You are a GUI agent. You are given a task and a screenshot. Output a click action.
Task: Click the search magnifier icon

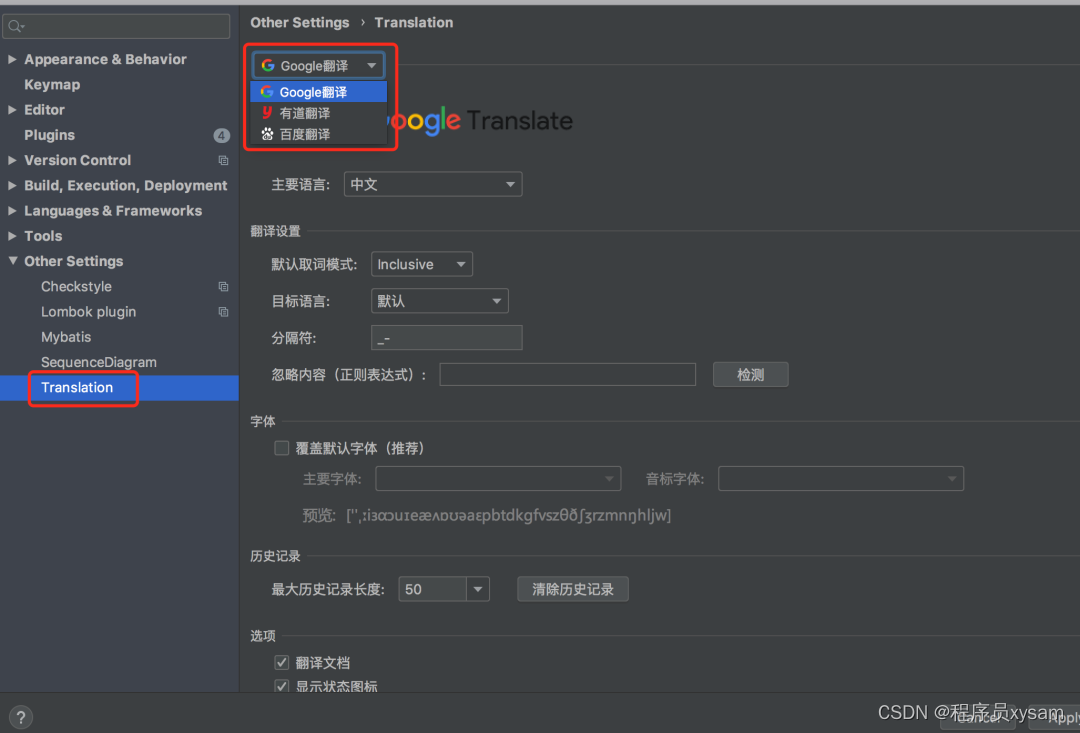pos(15,27)
